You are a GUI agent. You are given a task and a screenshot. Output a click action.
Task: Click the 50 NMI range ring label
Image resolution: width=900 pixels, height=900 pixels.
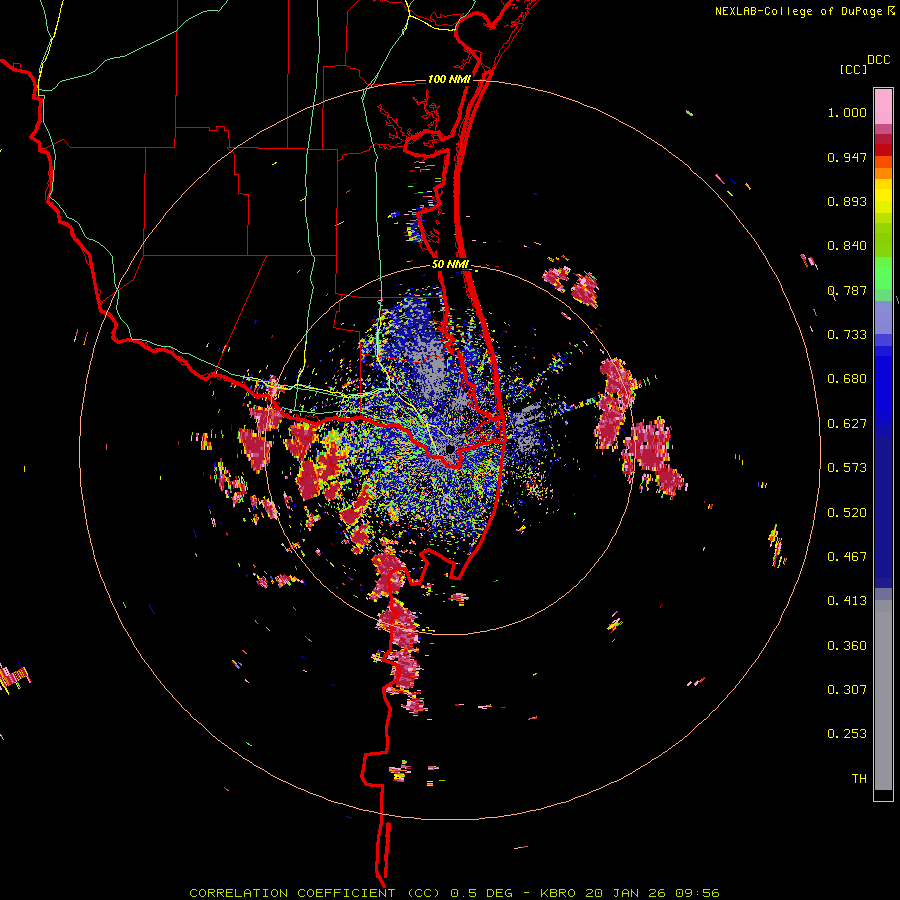(x=451, y=264)
